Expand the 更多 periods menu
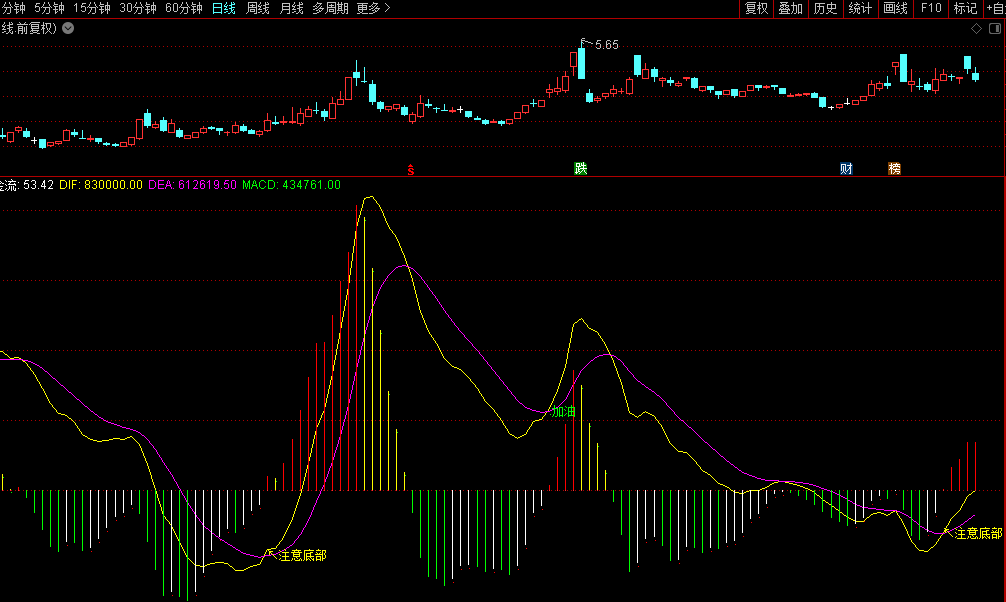Viewport: 1006px width, 602px height. pyautogui.click(x=373, y=8)
